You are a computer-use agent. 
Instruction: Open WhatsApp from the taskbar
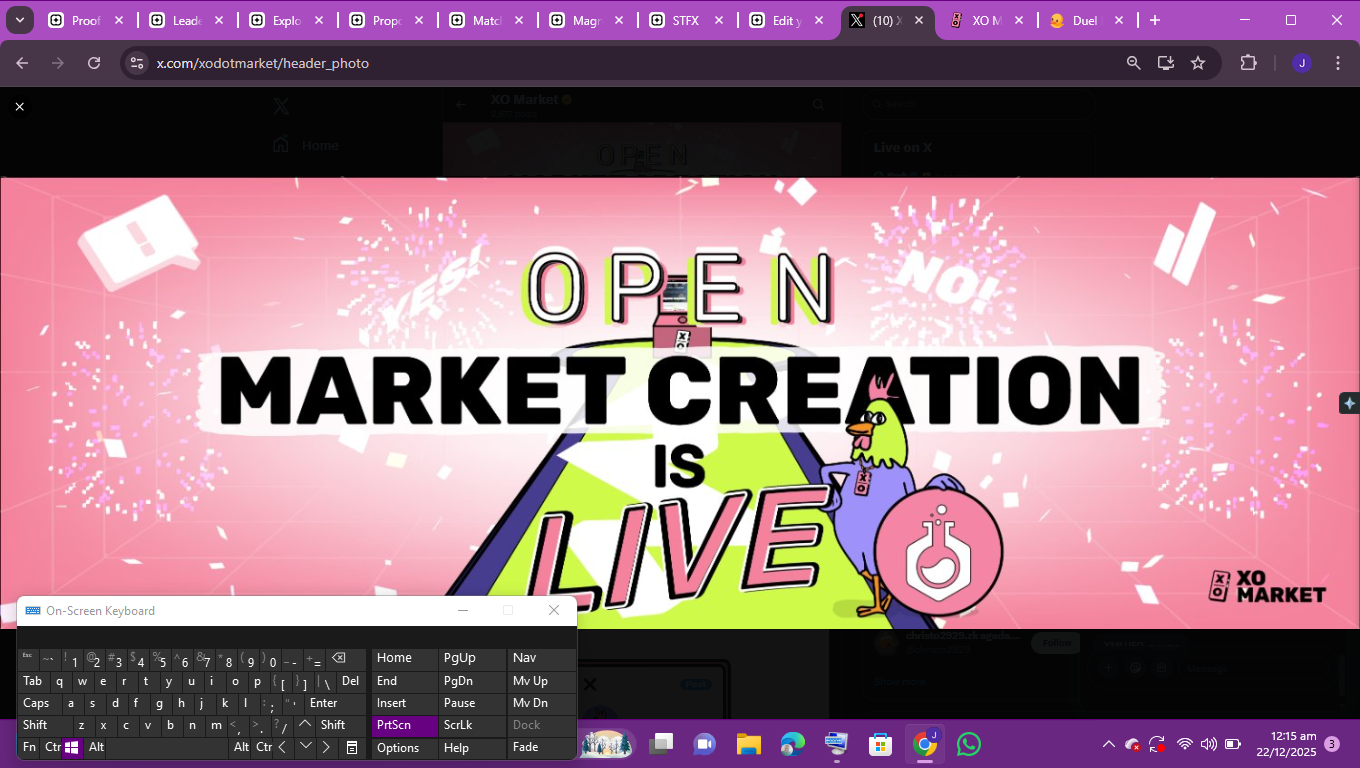click(968, 744)
